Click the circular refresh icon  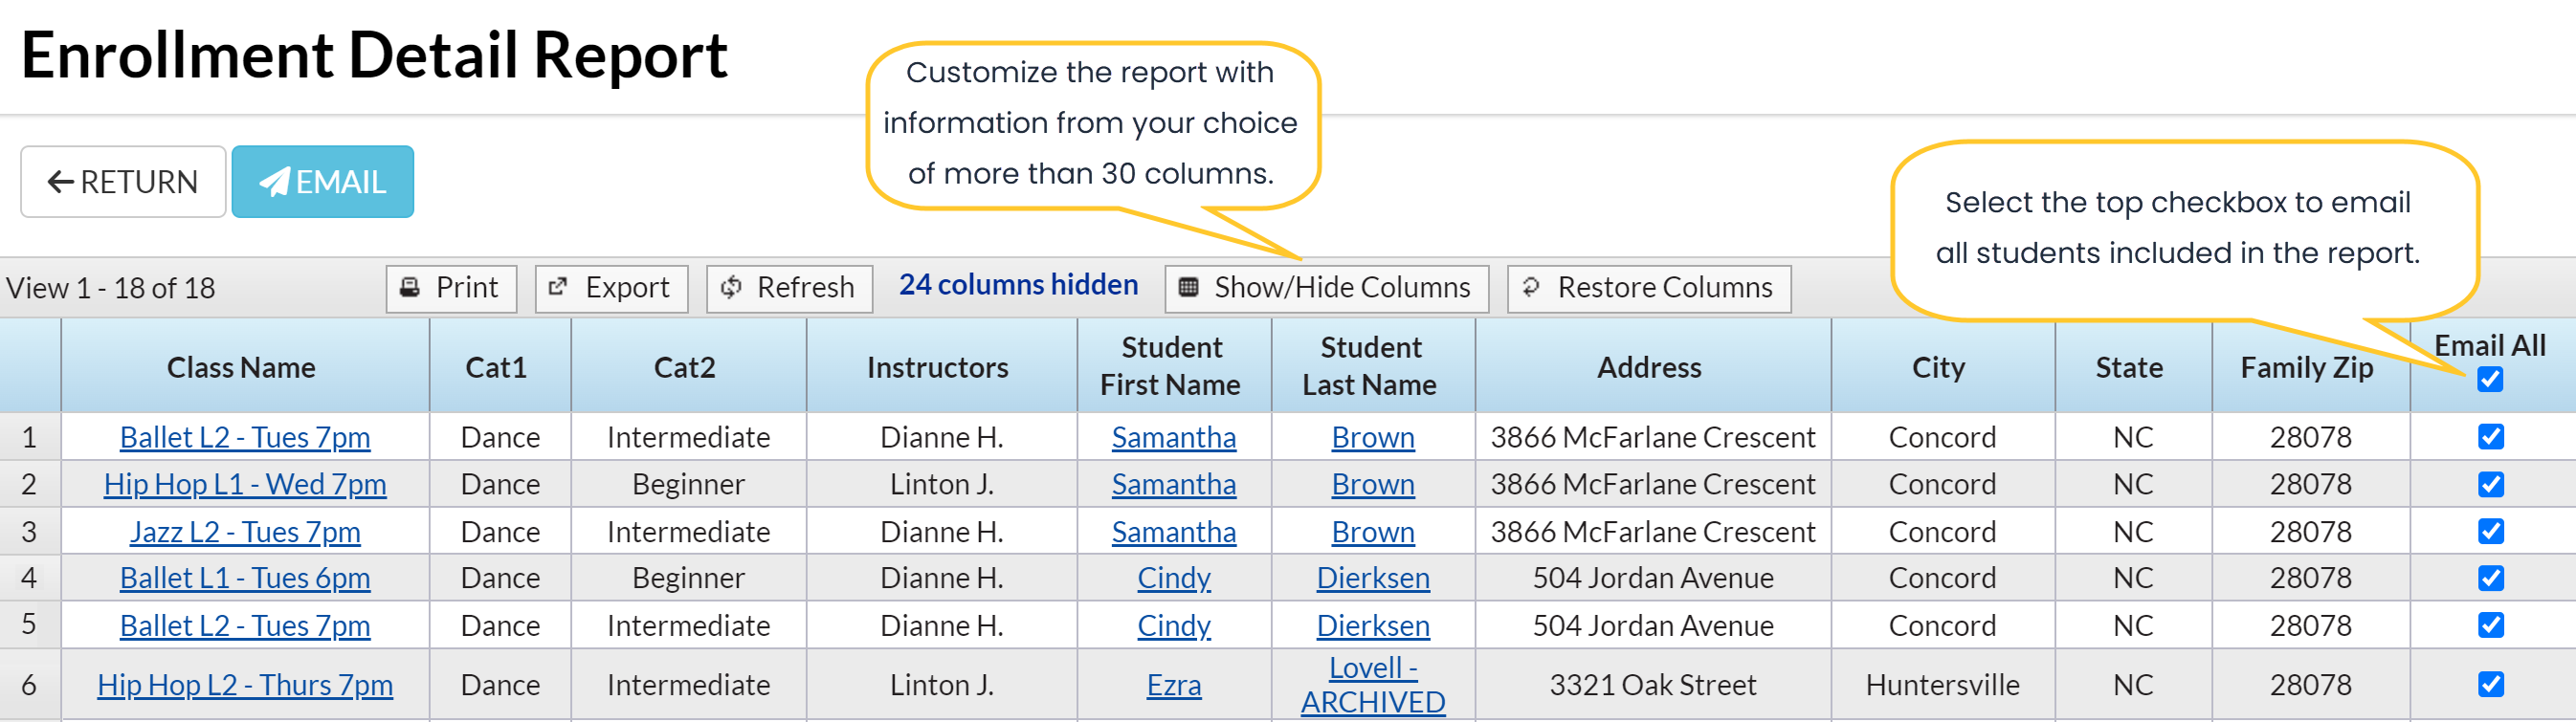[x=731, y=288]
